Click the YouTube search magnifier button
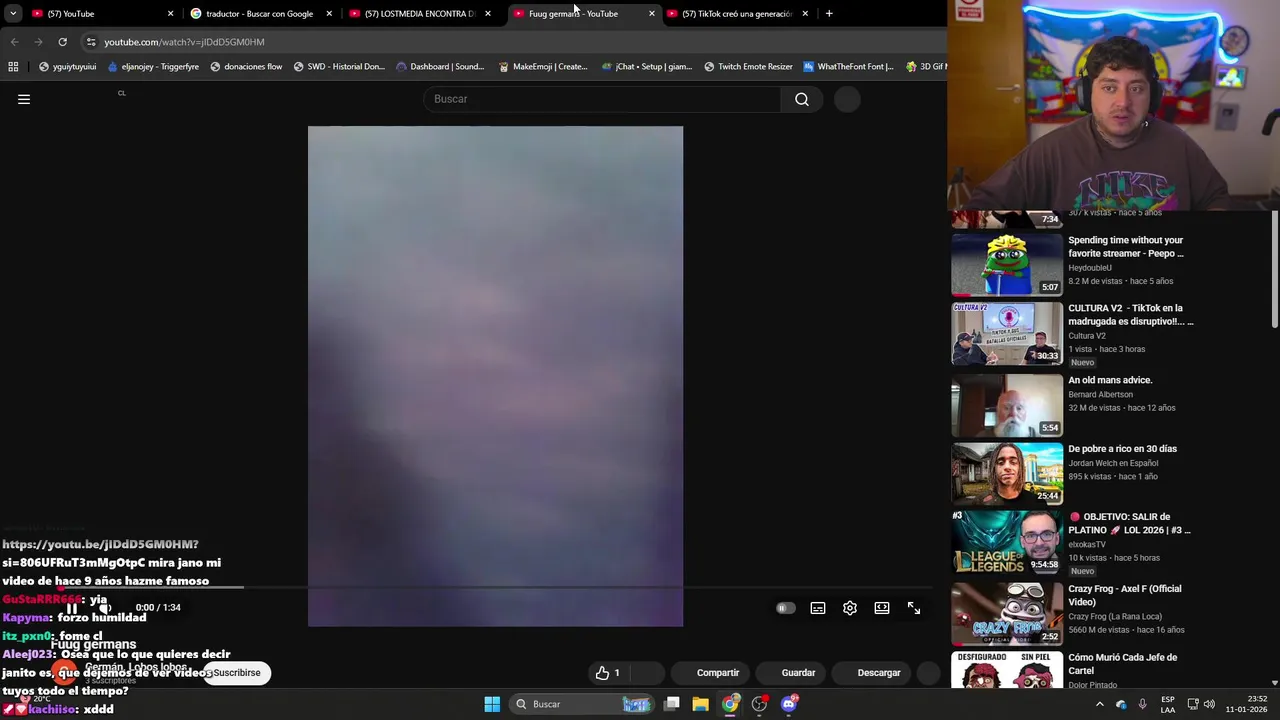This screenshot has width=1280, height=720. click(802, 99)
